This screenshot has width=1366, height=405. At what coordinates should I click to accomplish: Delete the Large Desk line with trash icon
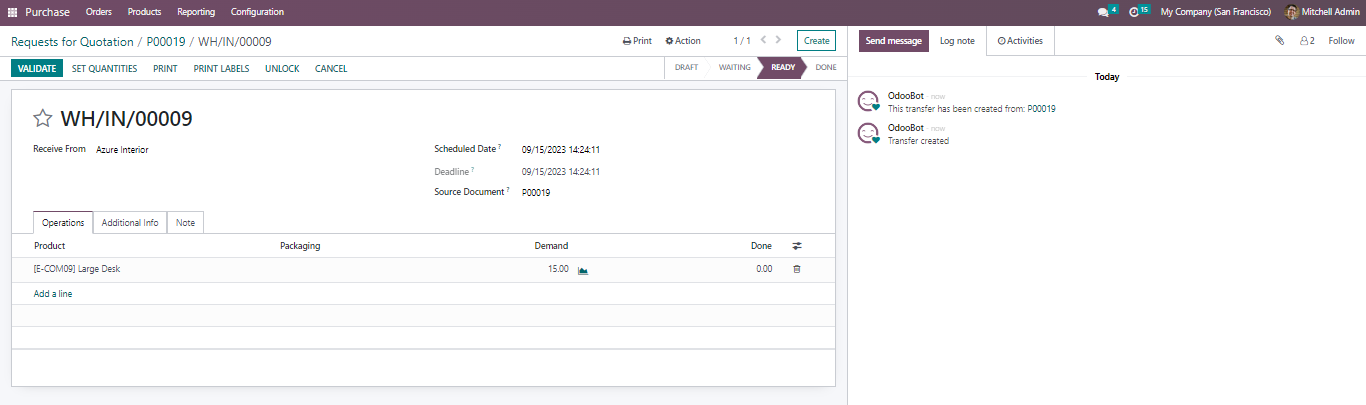tap(797, 269)
